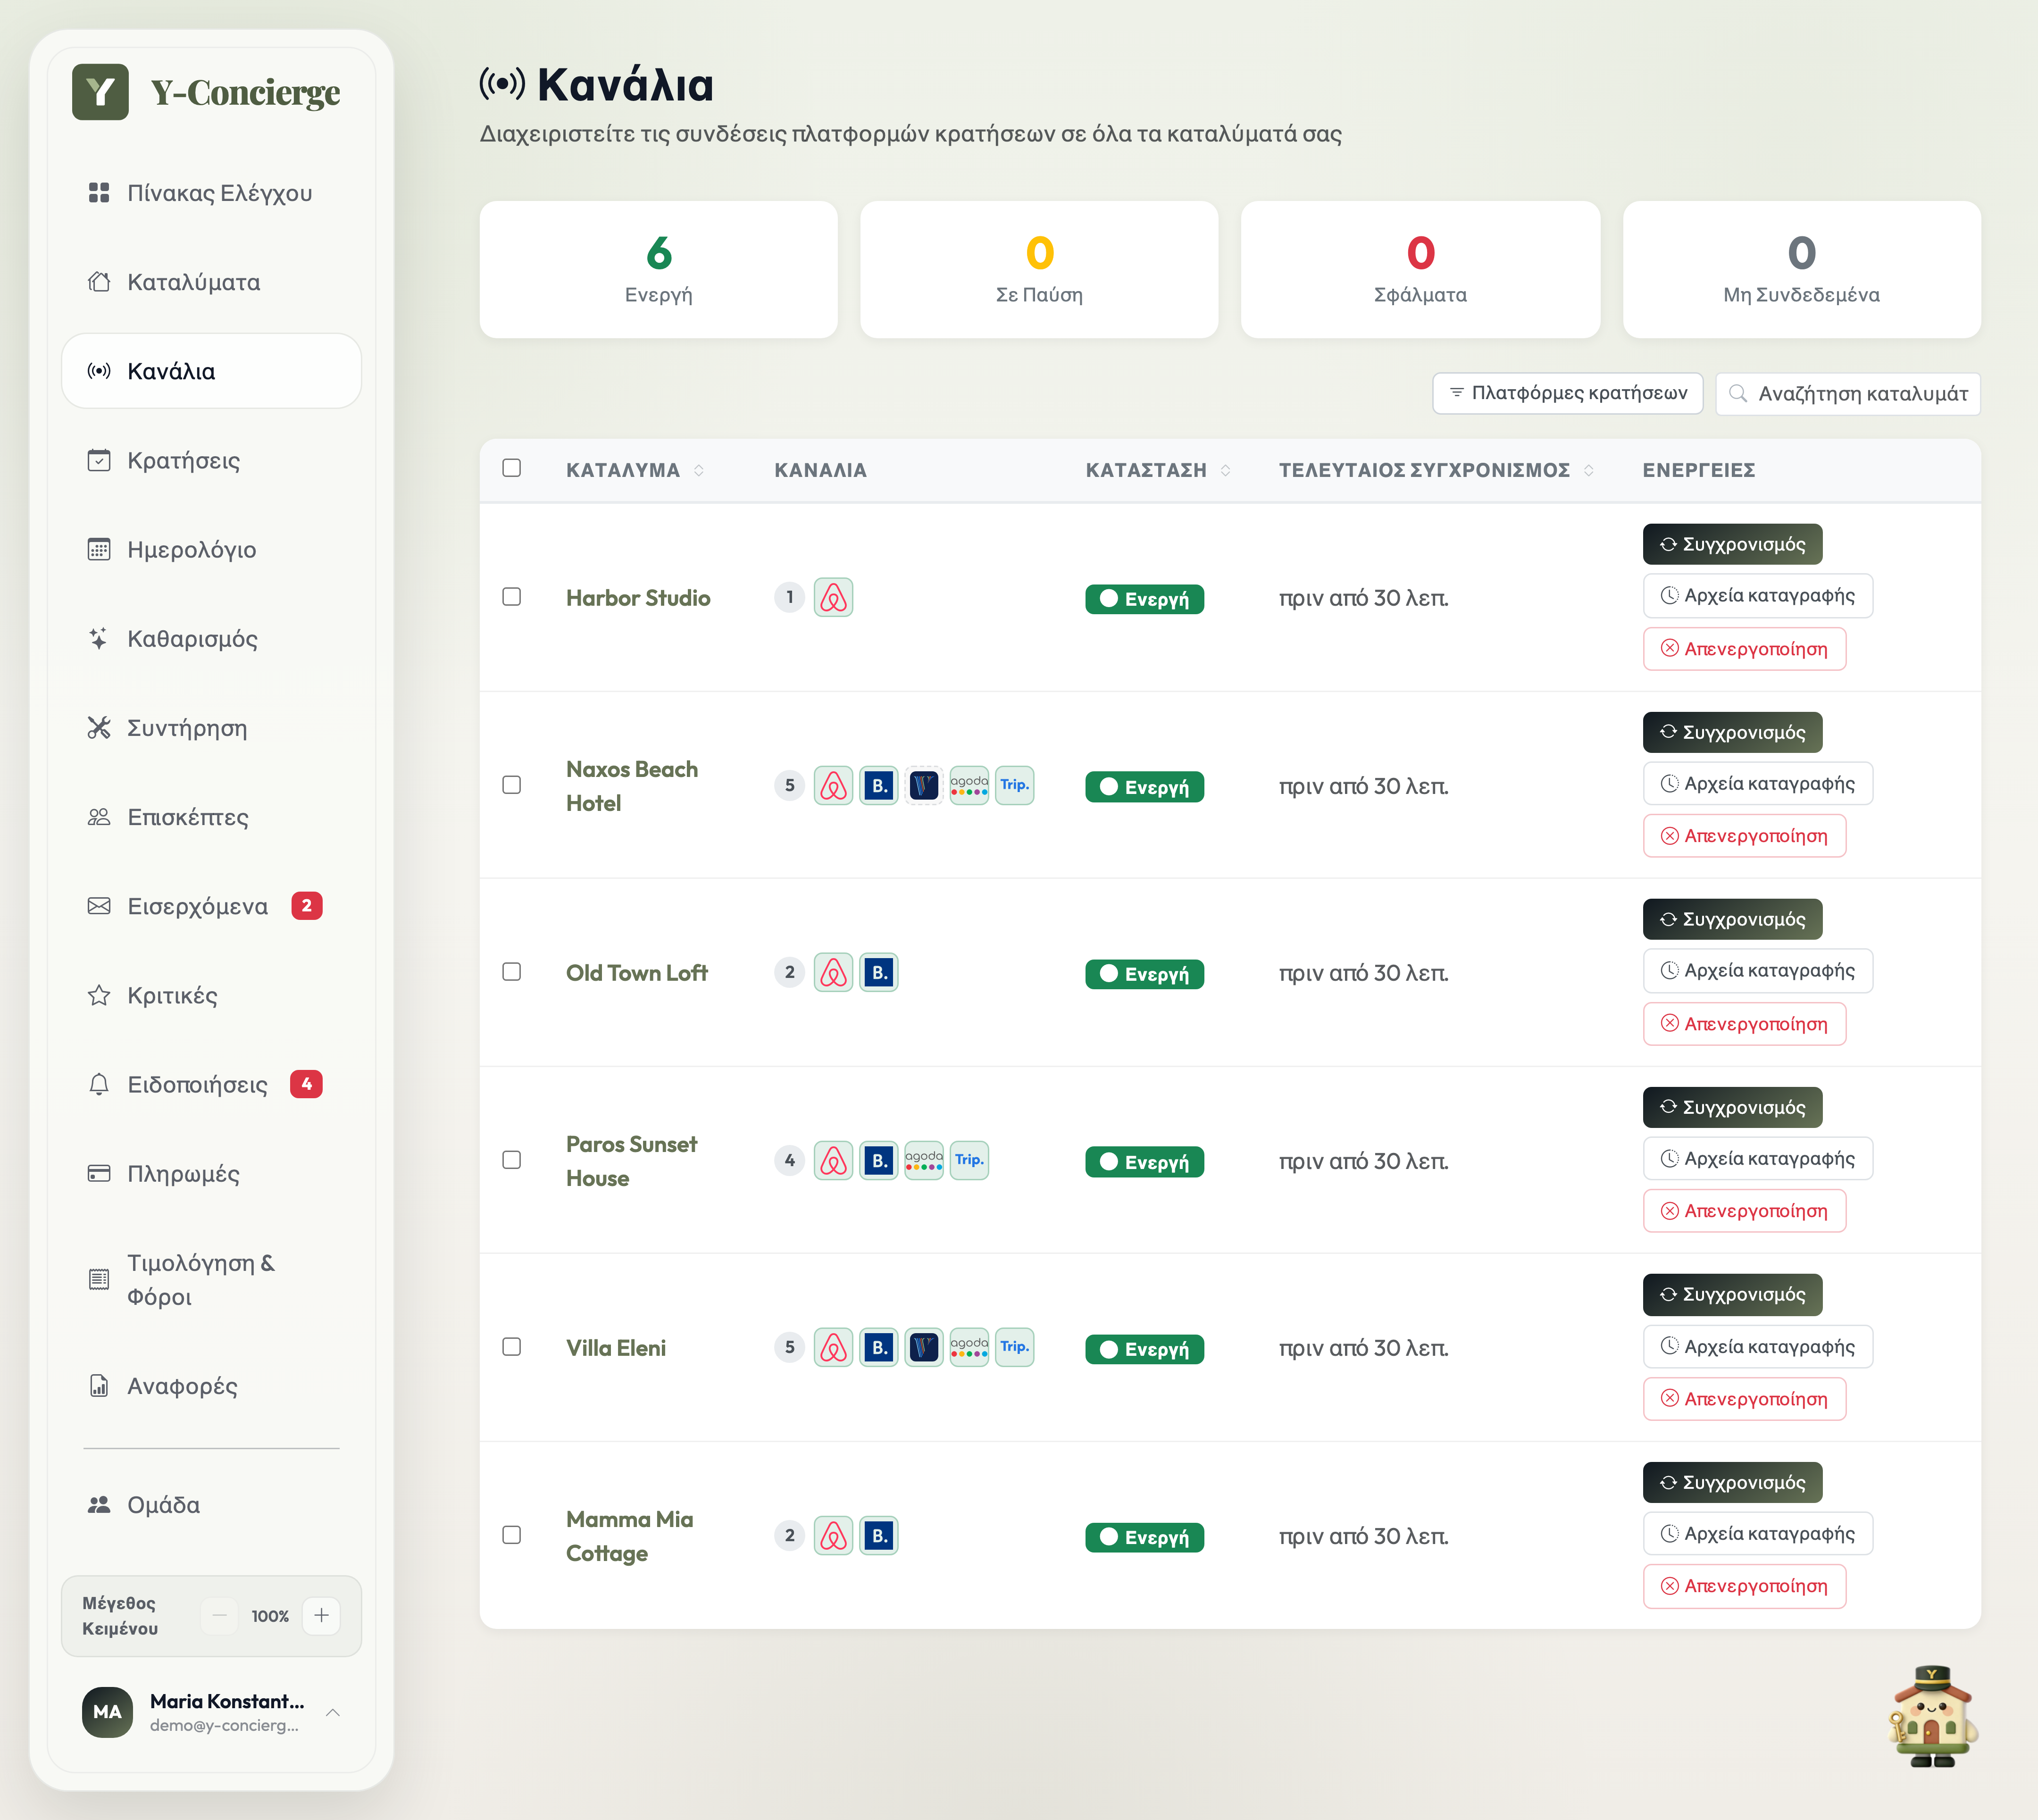2038x1820 pixels.
Task: Toggle the select-all checkbox in table header
Action: coord(511,468)
